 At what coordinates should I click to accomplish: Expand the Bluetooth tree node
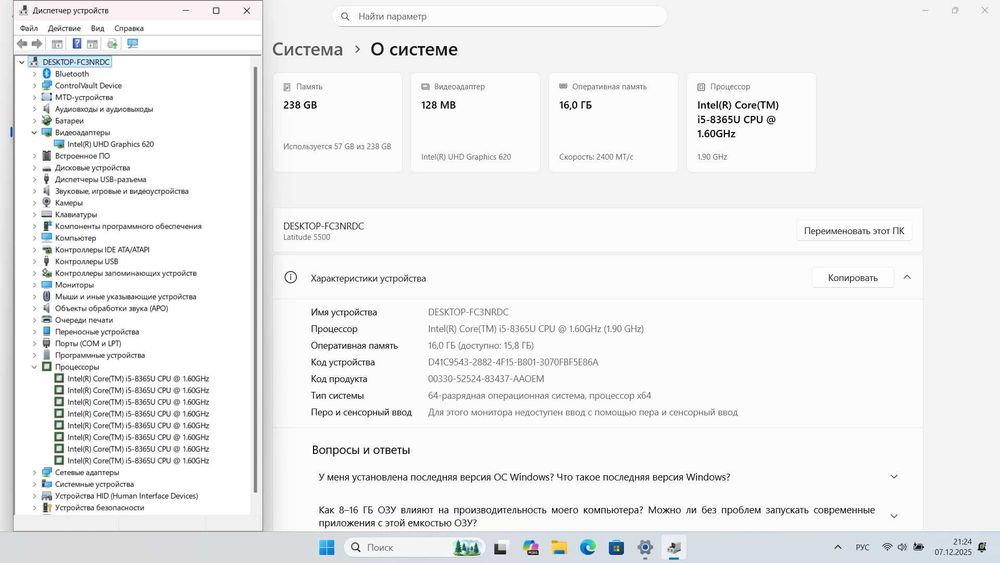click(x=34, y=74)
